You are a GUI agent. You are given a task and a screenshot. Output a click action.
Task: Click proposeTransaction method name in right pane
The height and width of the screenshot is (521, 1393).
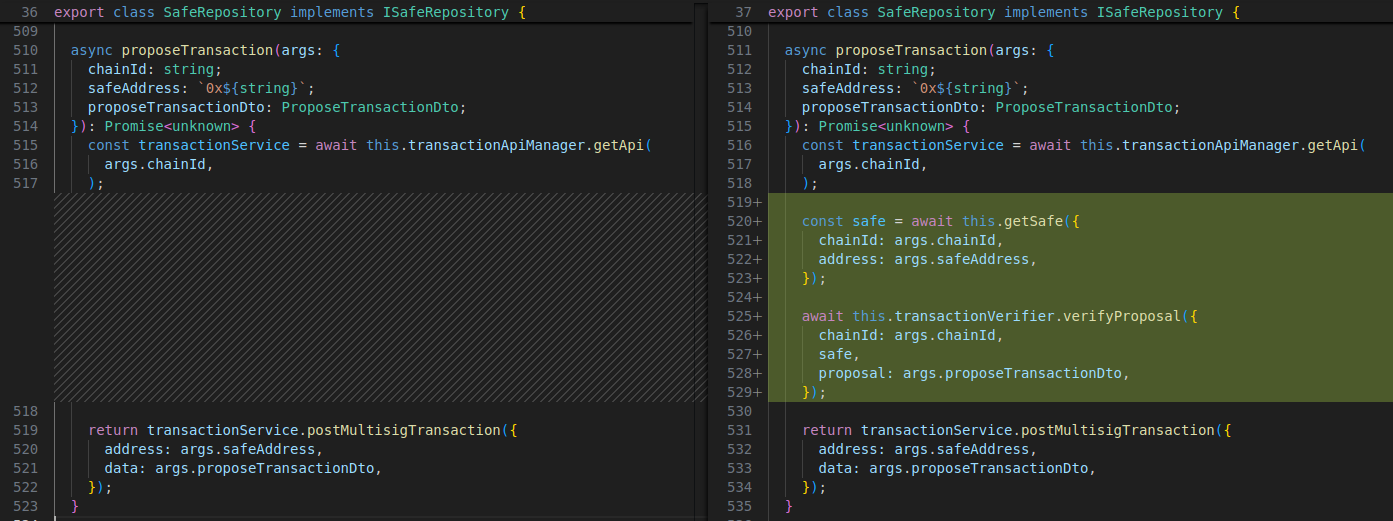pyautogui.click(x=910, y=50)
